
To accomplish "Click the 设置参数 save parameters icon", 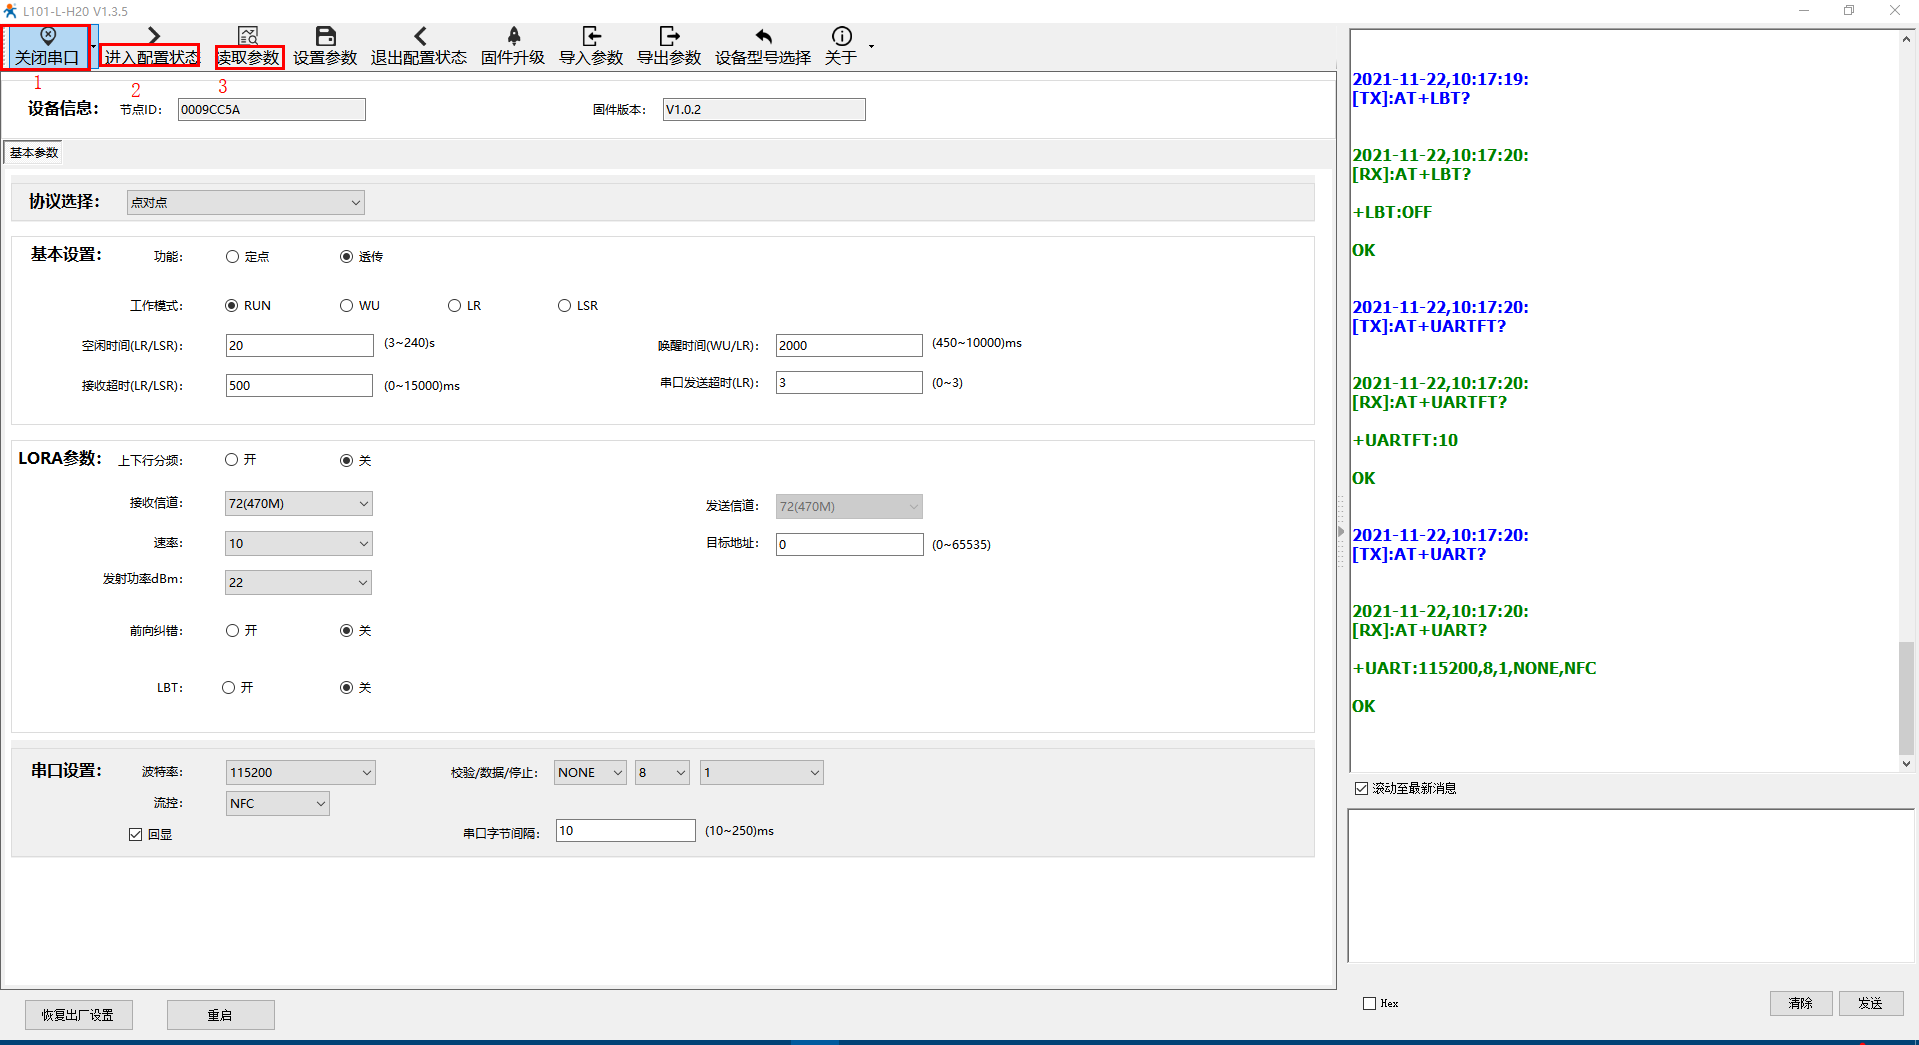I will pos(325,37).
